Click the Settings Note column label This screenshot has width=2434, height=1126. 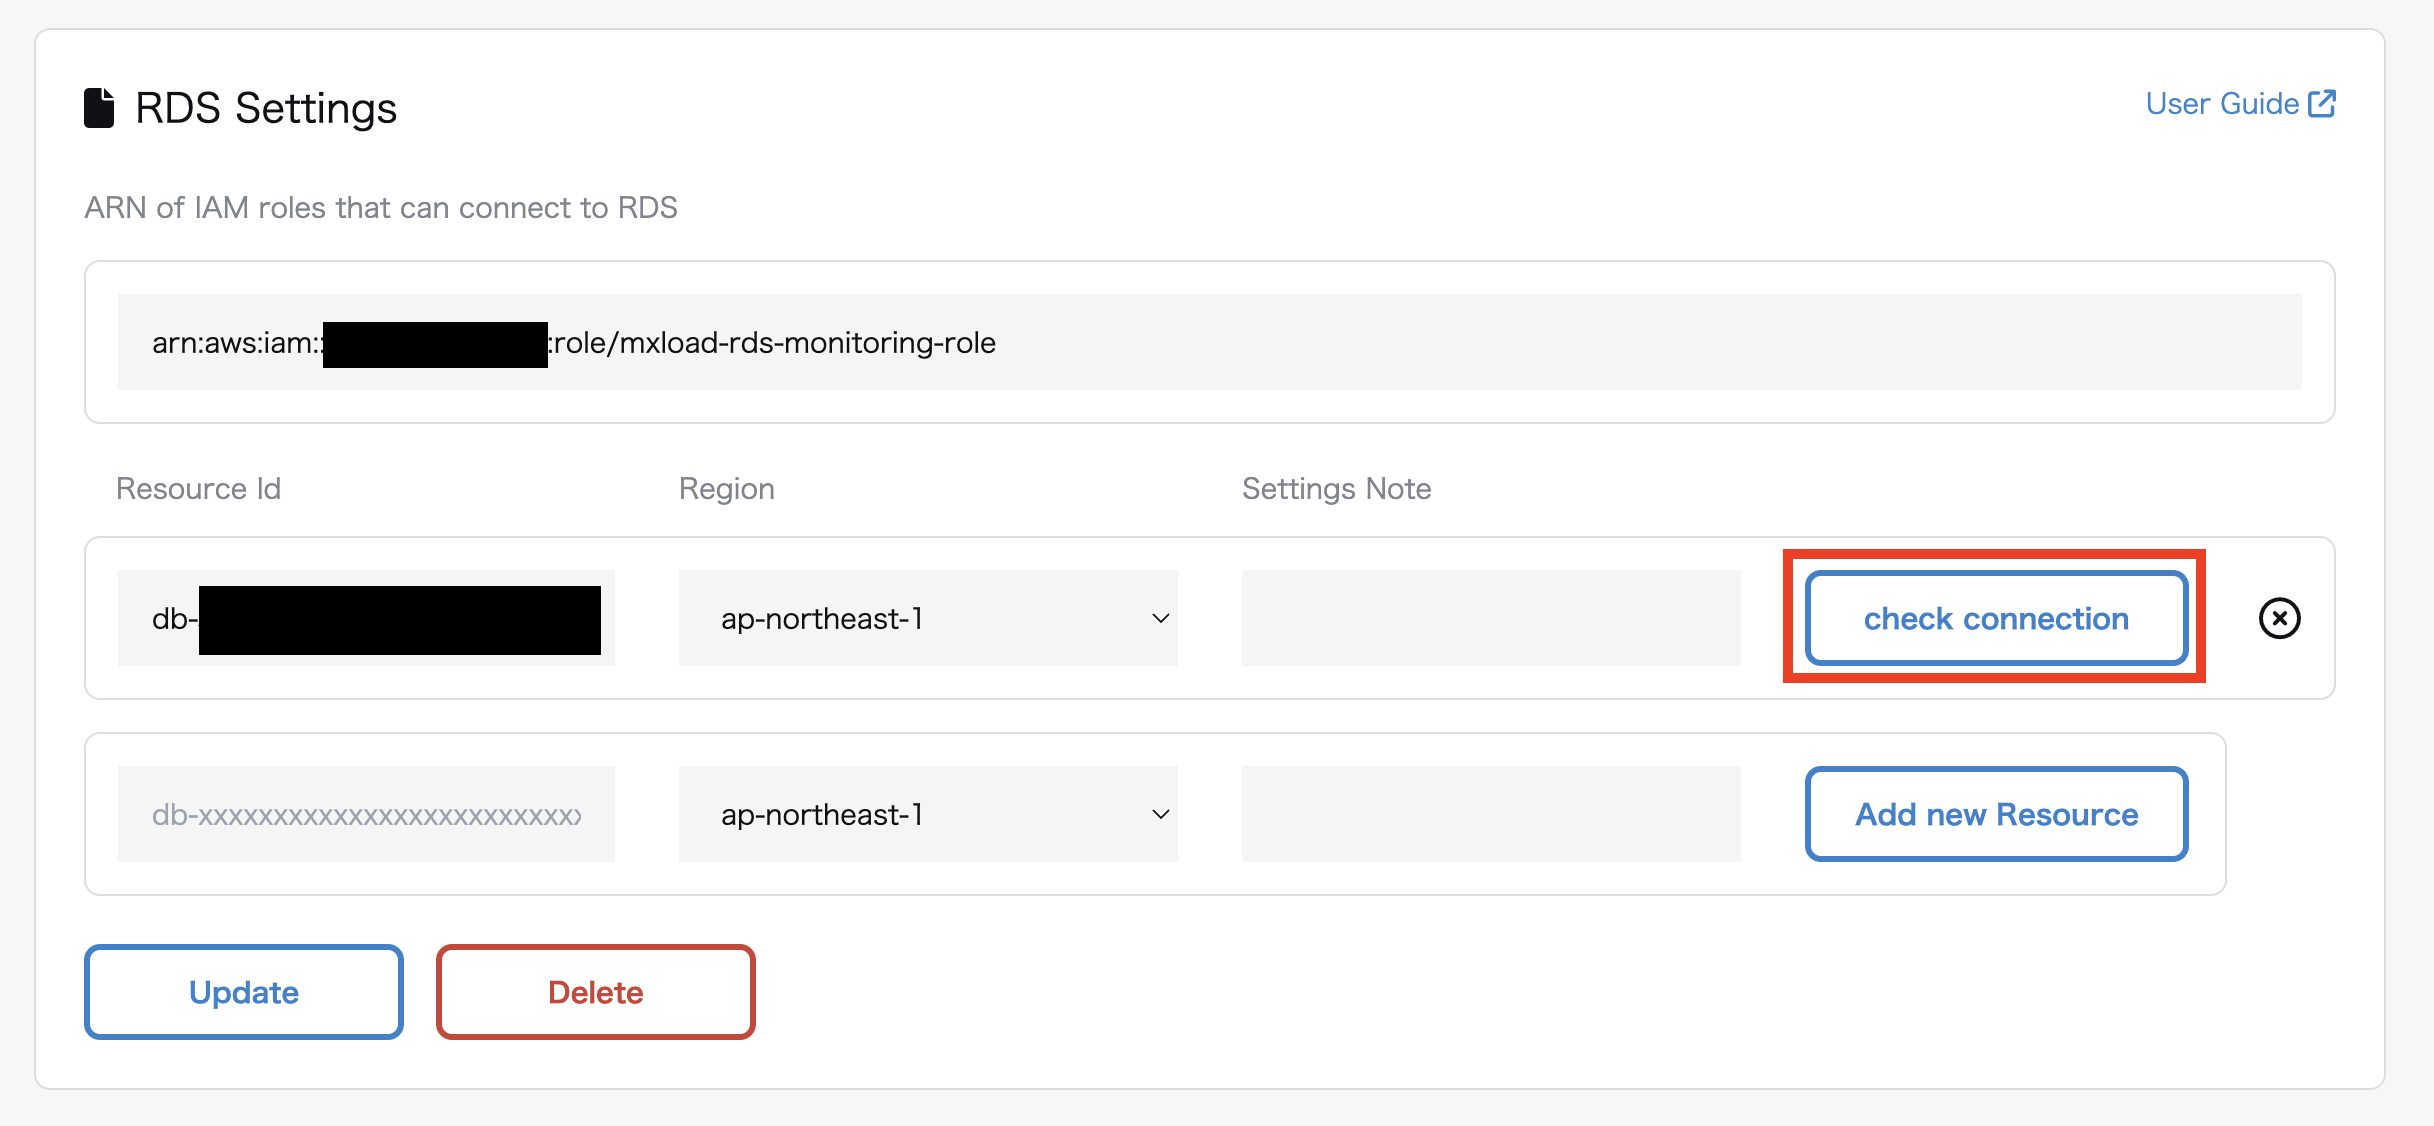coord(1336,488)
